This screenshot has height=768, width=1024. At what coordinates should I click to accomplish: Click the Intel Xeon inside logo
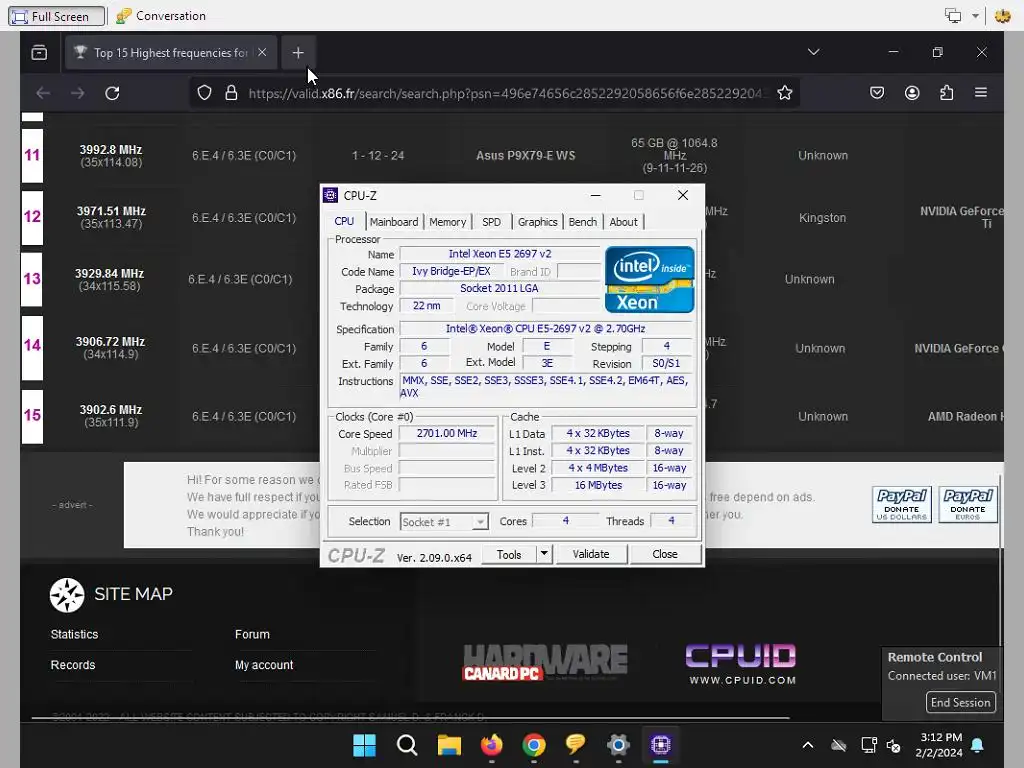click(x=649, y=280)
